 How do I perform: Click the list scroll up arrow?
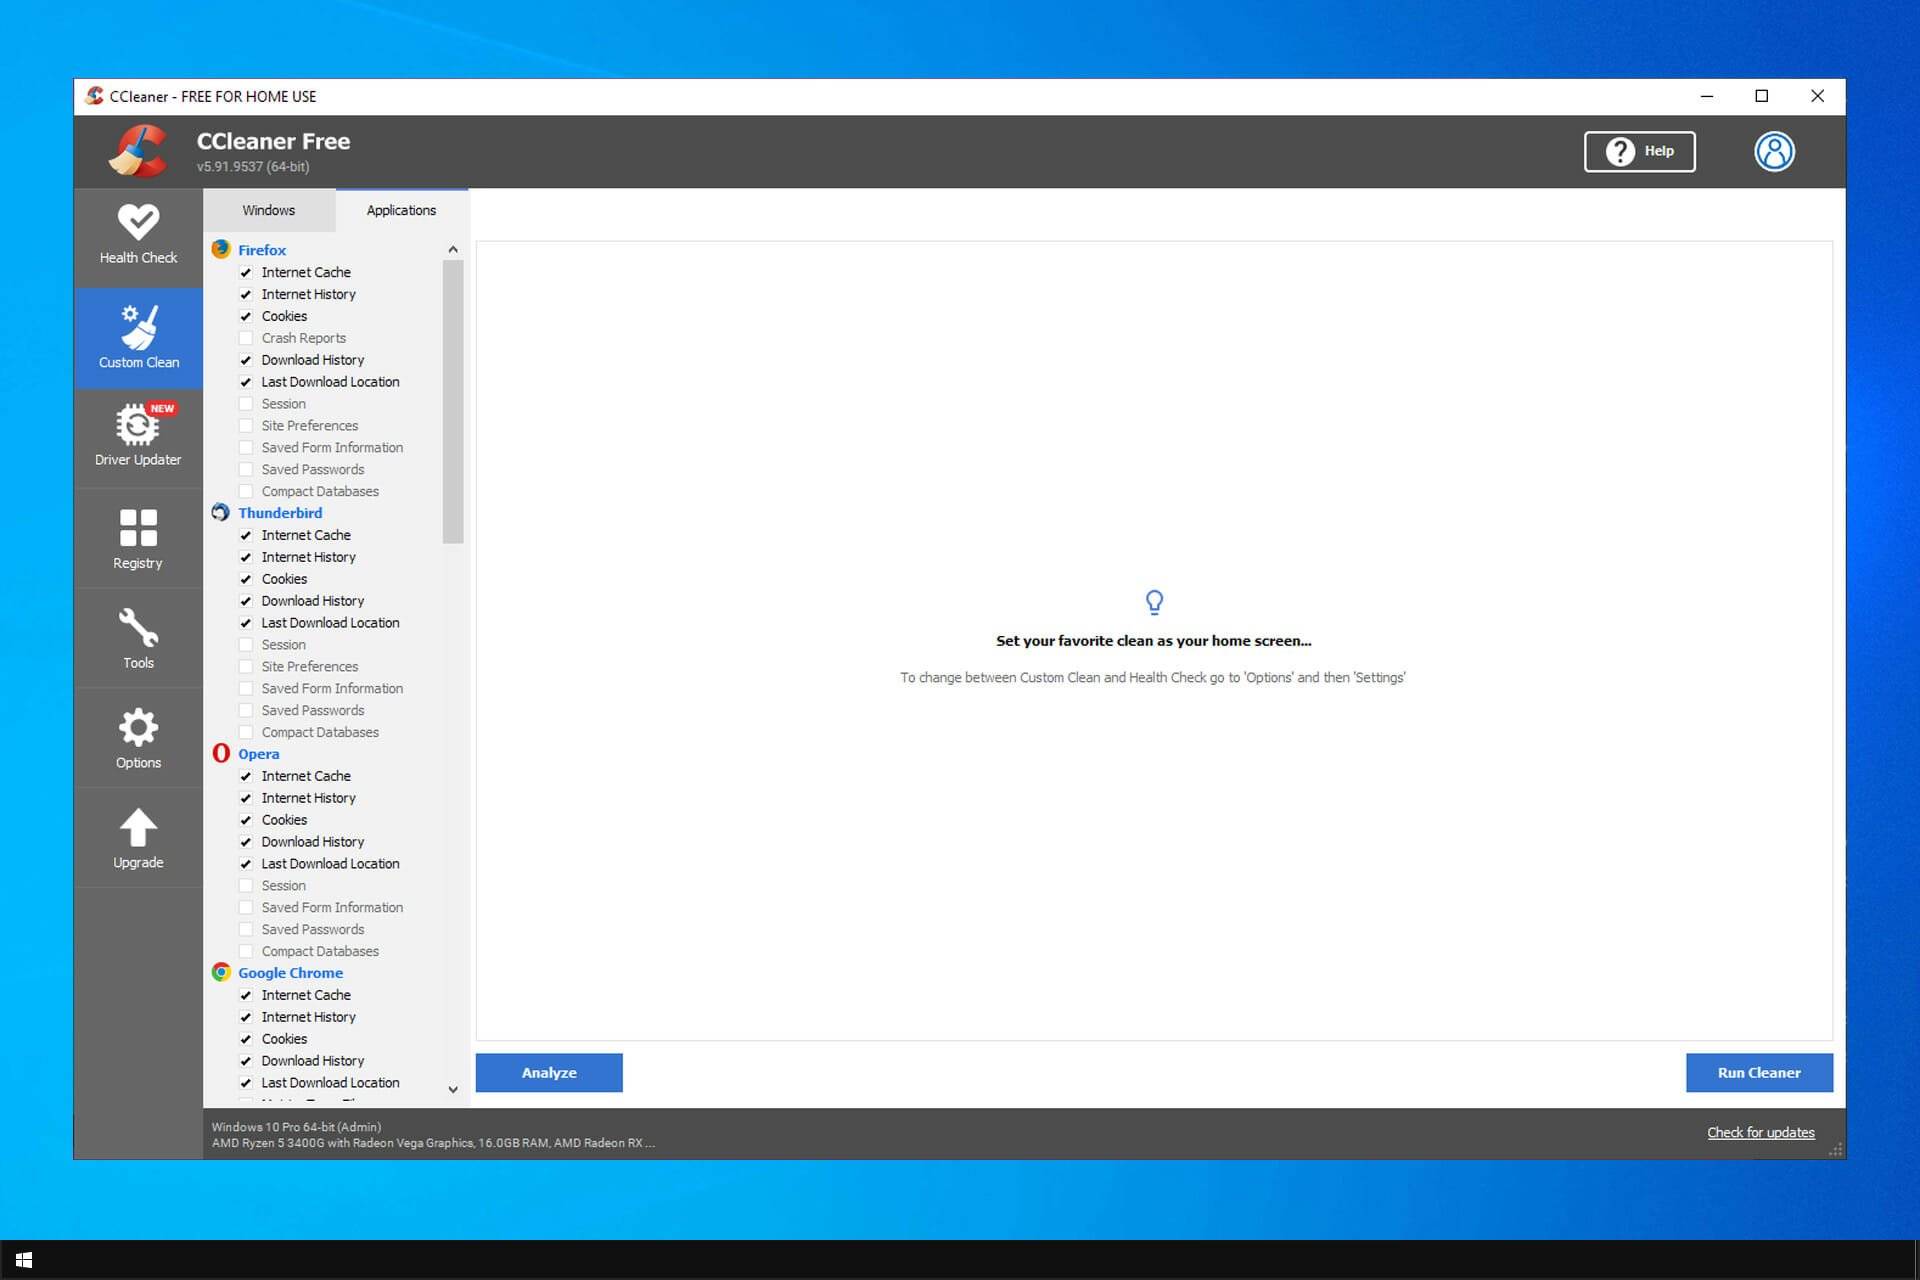pyautogui.click(x=453, y=249)
